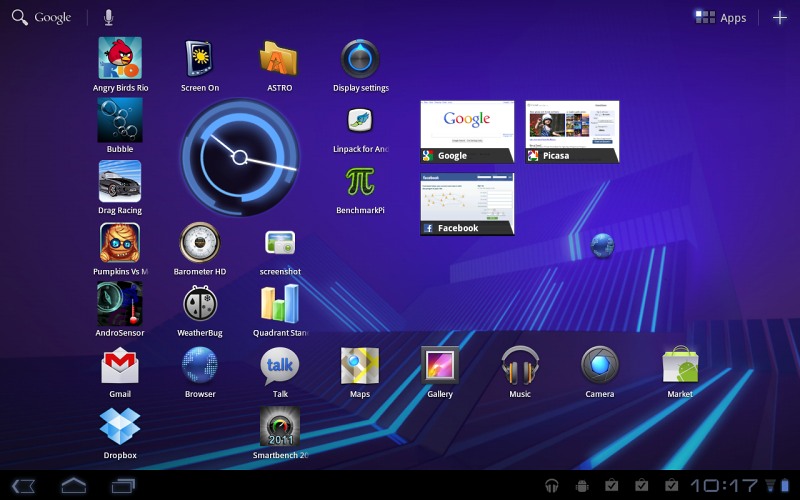Start voice search with microphone
This screenshot has height=500, width=800.
pyautogui.click(x=108, y=17)
